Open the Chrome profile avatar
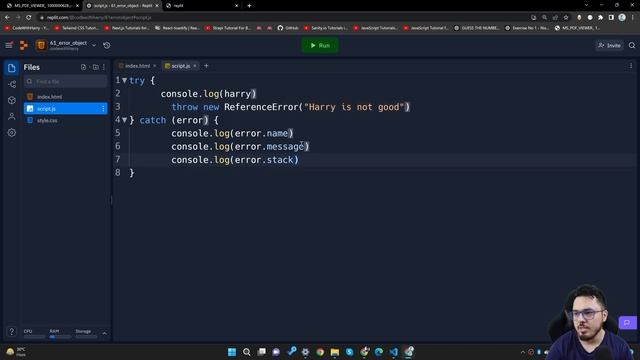 pos(622,17)
